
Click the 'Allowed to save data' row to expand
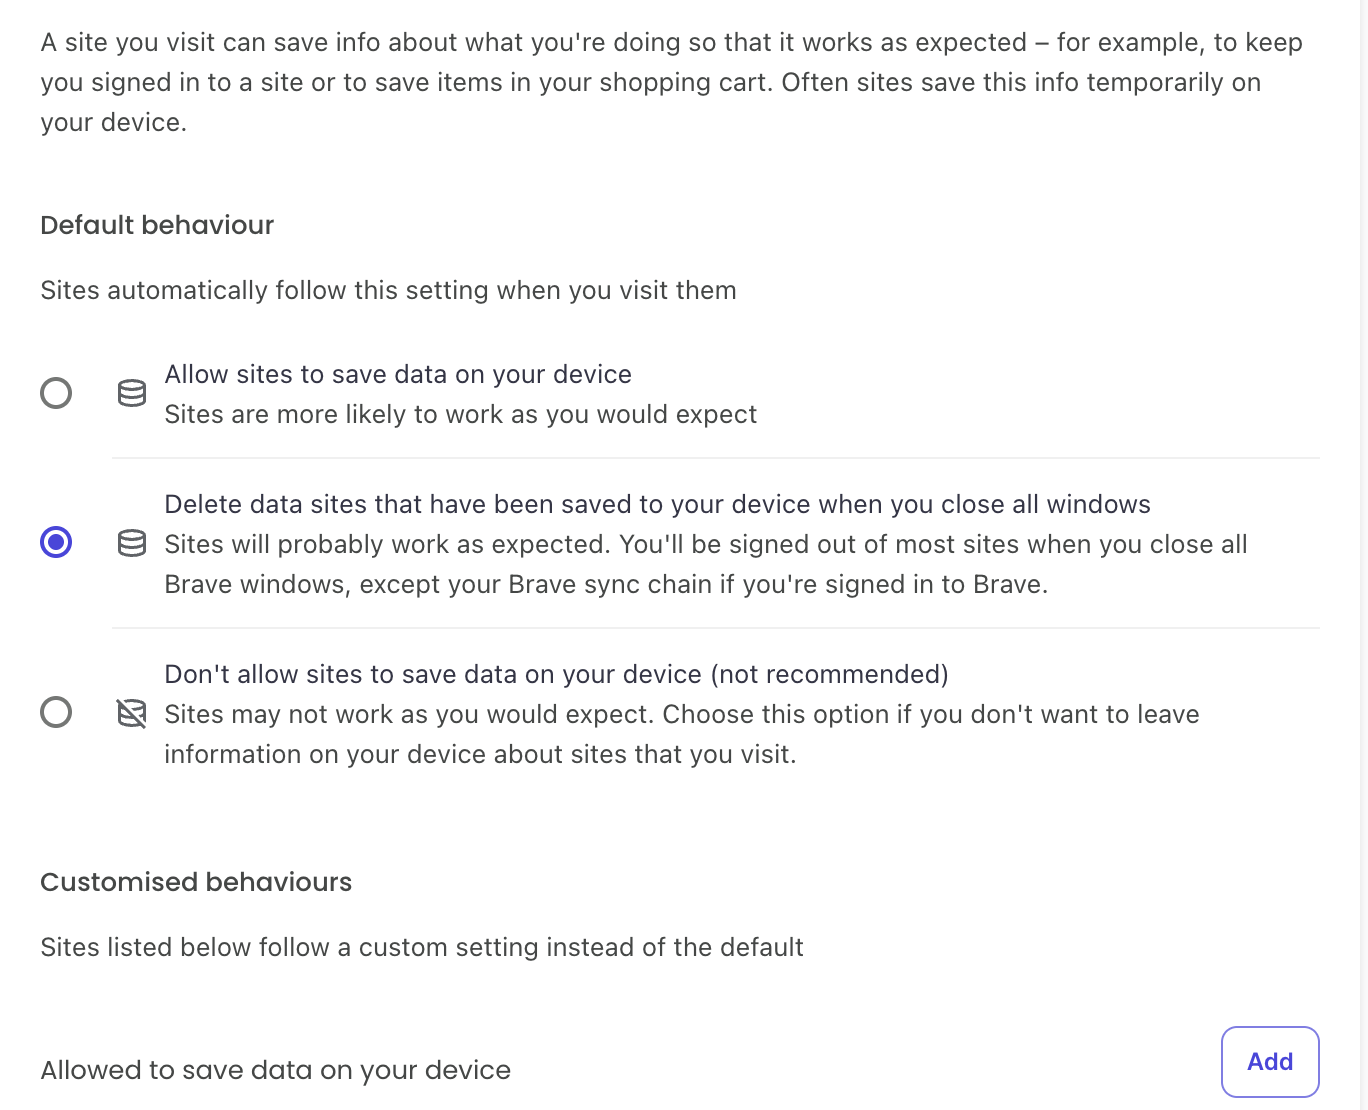click(x=275, y=1069)
